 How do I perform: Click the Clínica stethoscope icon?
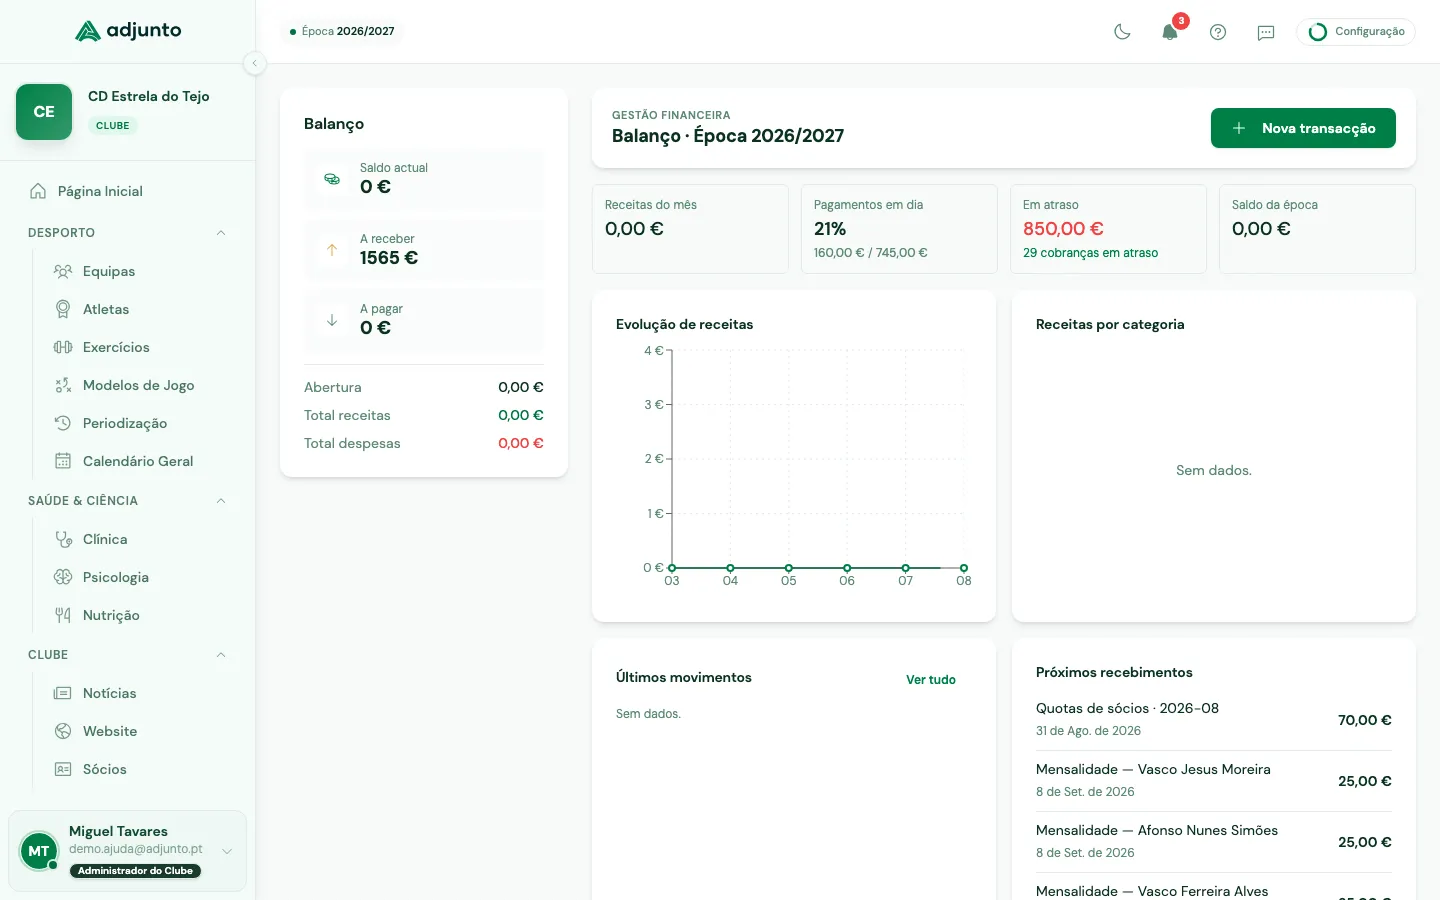[63, 539]
